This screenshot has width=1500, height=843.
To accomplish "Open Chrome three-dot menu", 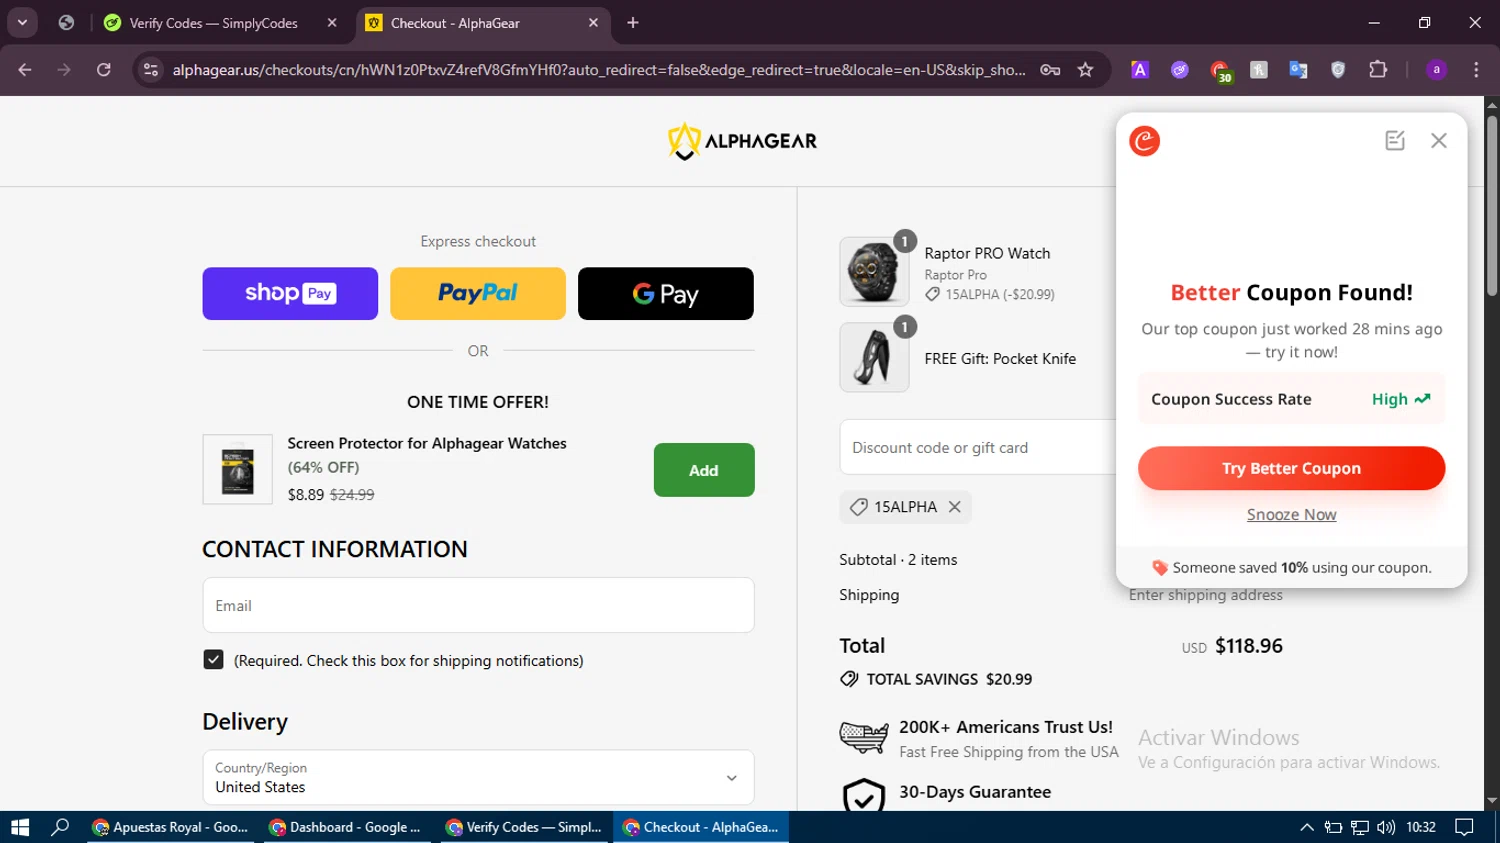I will (1476, 70).
